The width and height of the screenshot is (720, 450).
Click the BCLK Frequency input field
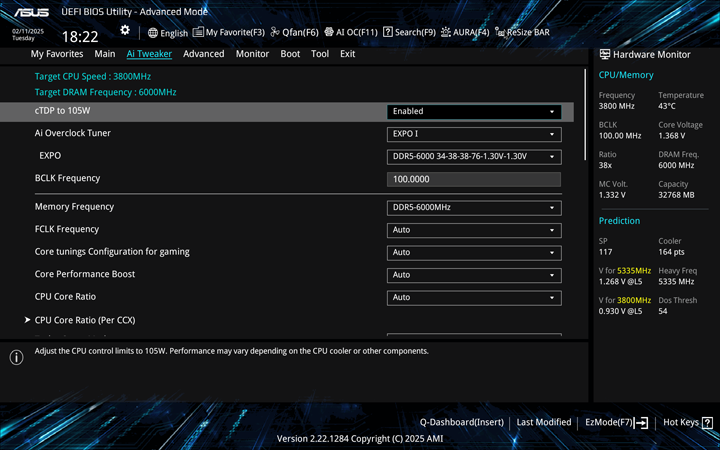tap(473, 179)
